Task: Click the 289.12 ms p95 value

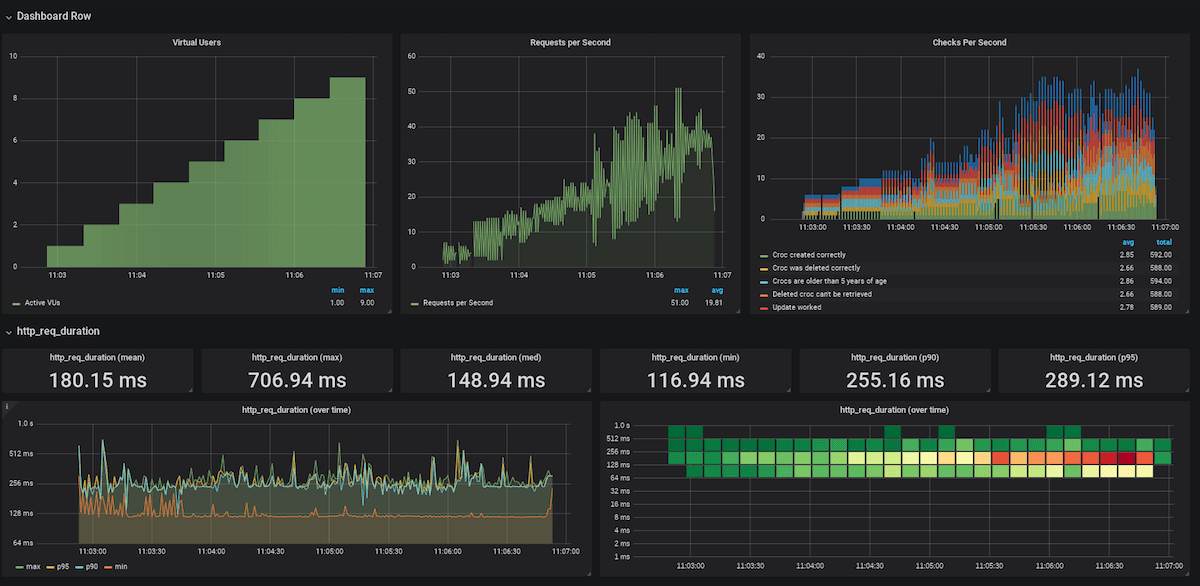Action: point(1095,380)
